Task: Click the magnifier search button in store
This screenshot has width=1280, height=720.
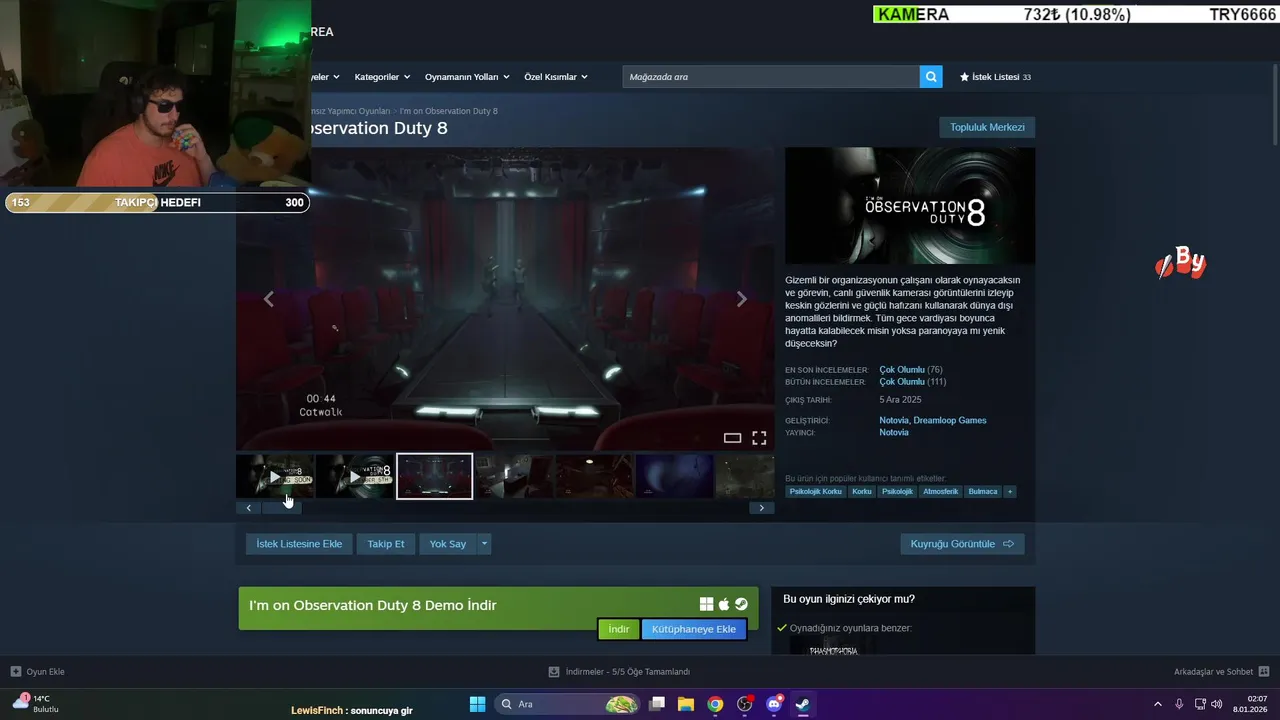Action: pos(931,77)
